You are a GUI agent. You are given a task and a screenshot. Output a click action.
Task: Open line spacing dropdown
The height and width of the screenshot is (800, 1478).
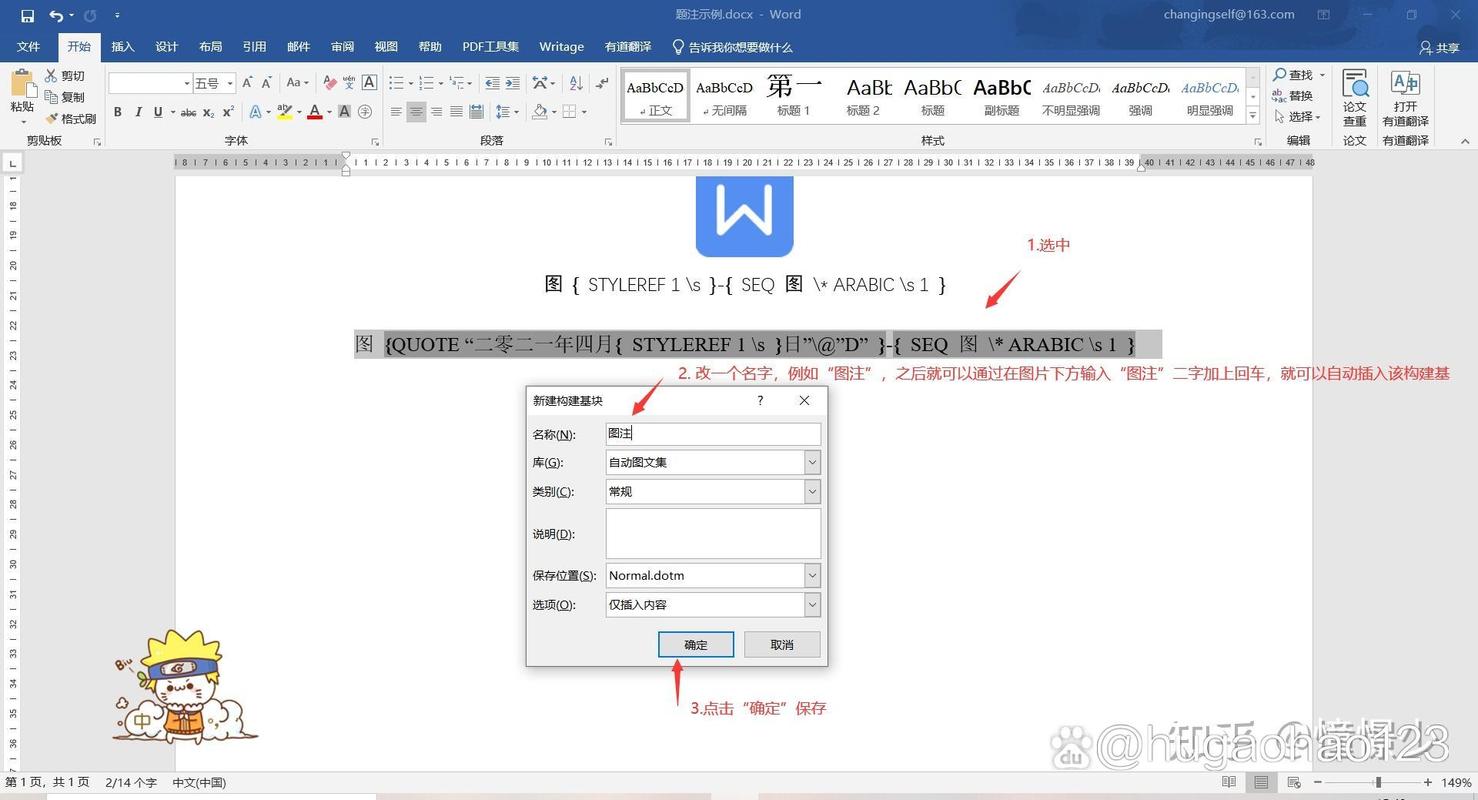tap(507, 112)
